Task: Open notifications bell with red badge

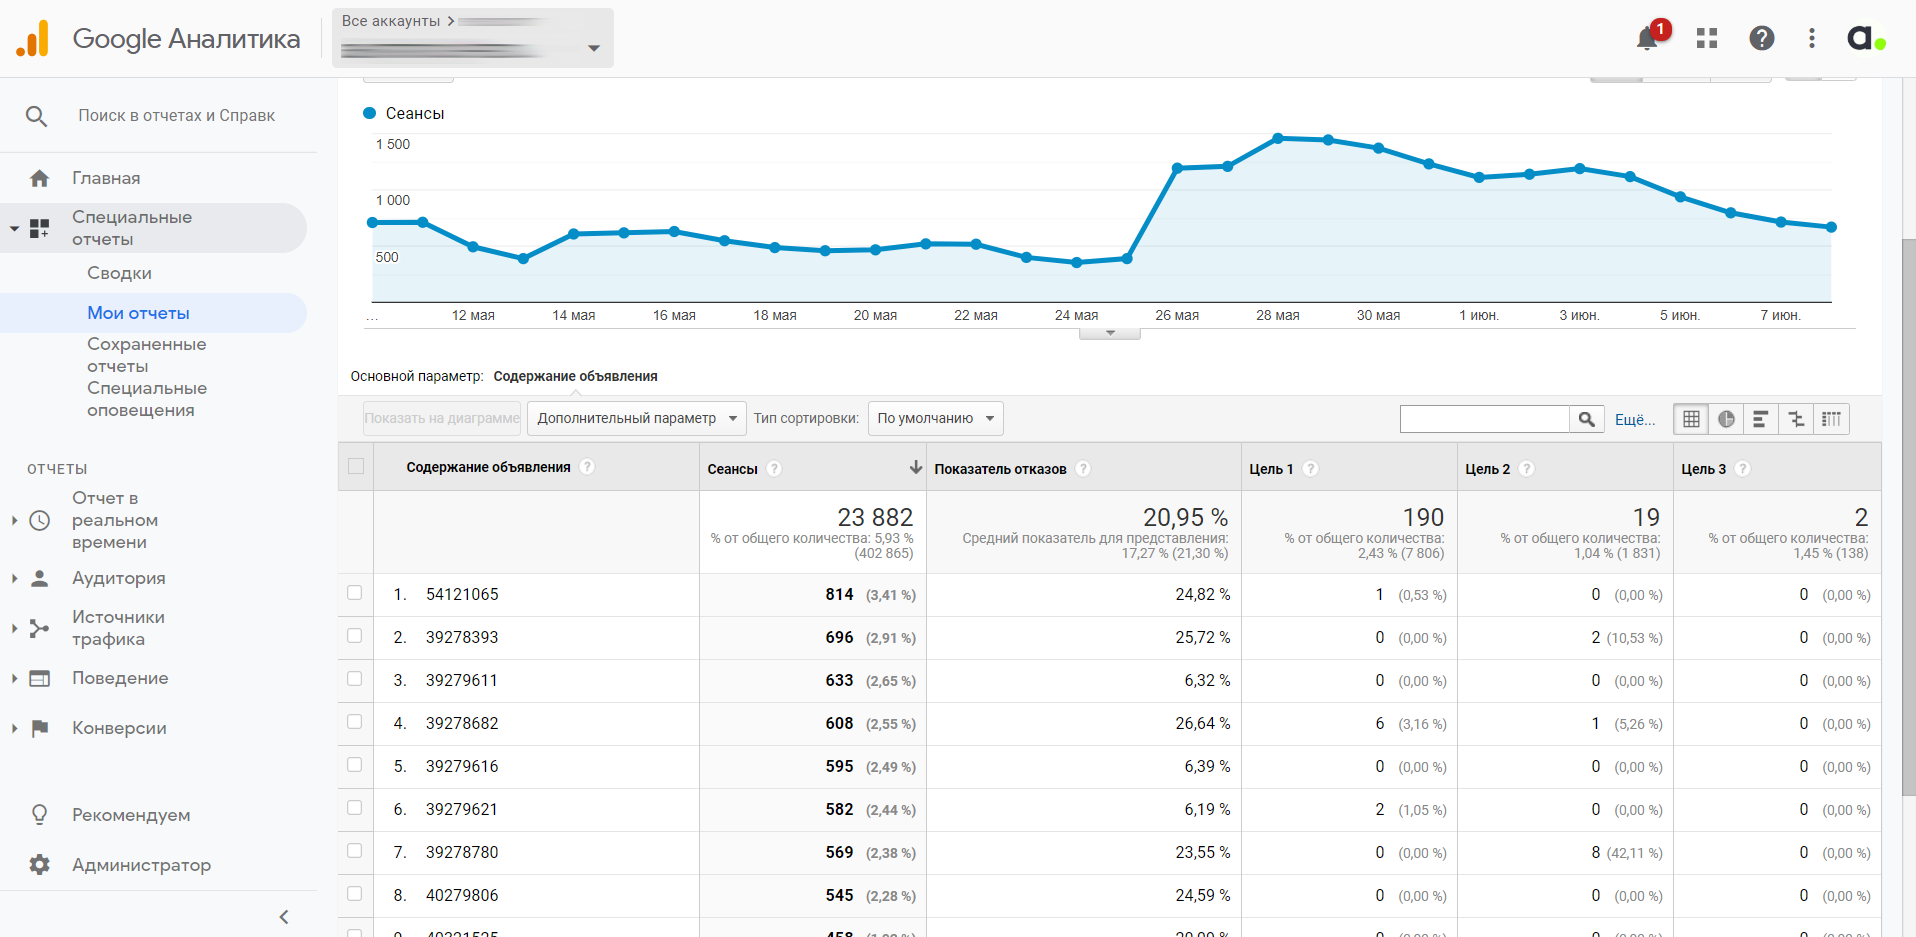Action: click(x=1648, y=38)
